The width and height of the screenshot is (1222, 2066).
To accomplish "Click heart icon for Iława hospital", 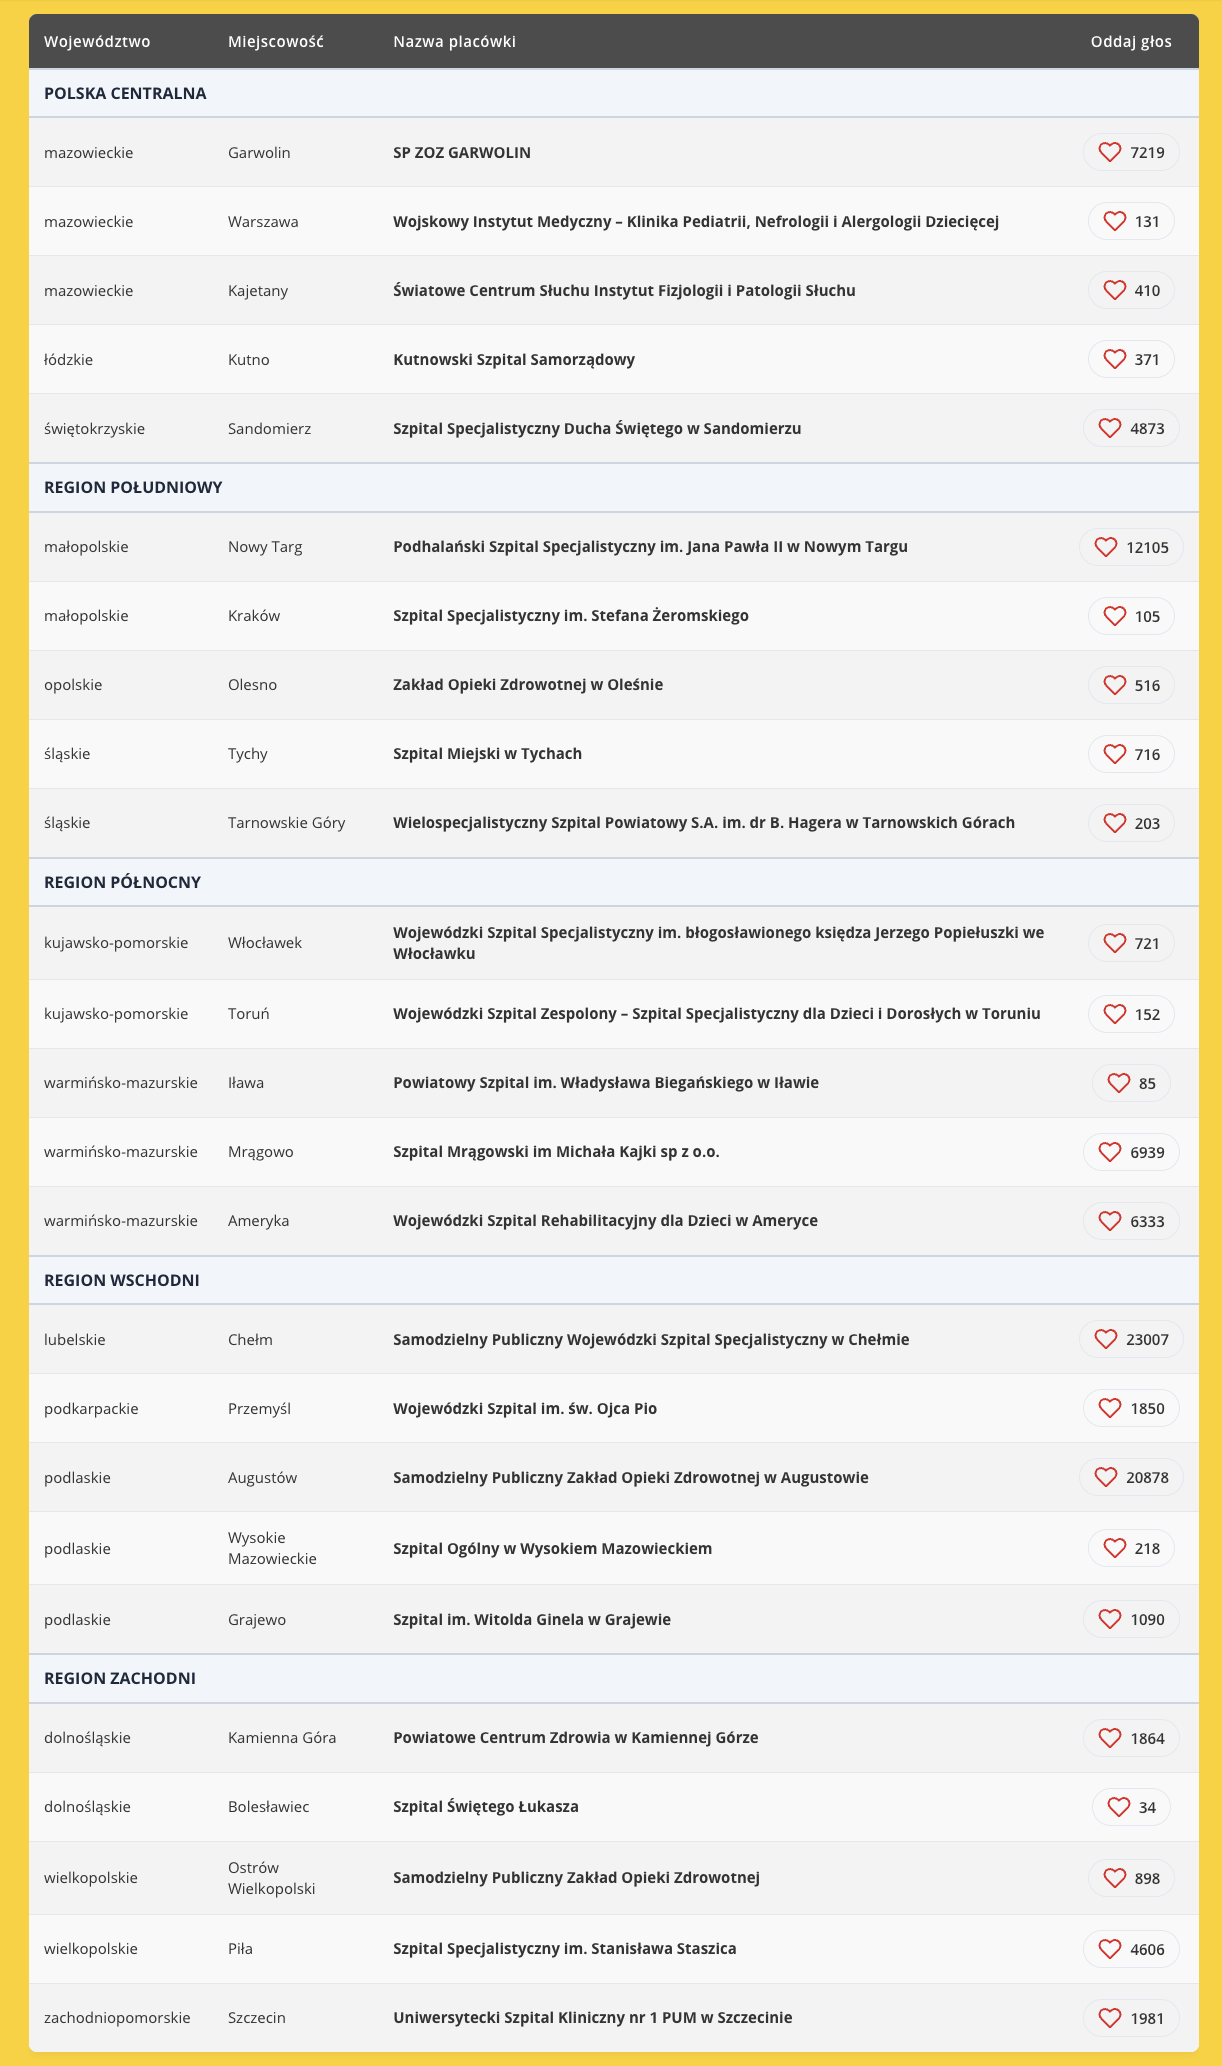I will coord(1118,1083).
